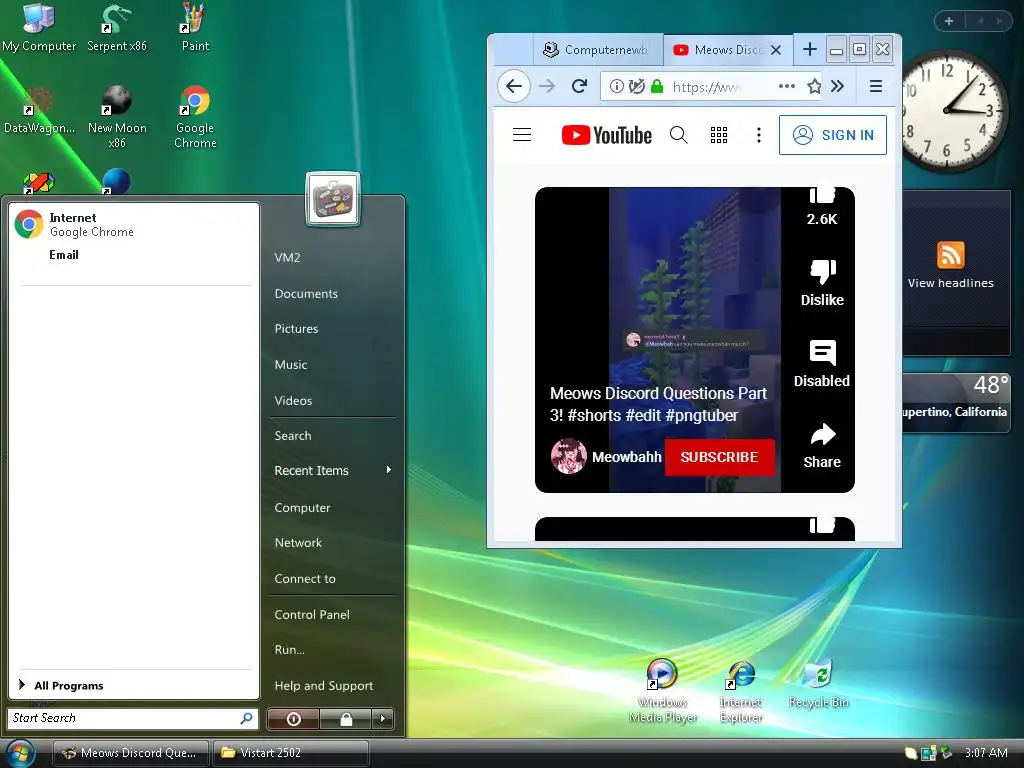Open Paint desktop shortcut

pos(195,27)
